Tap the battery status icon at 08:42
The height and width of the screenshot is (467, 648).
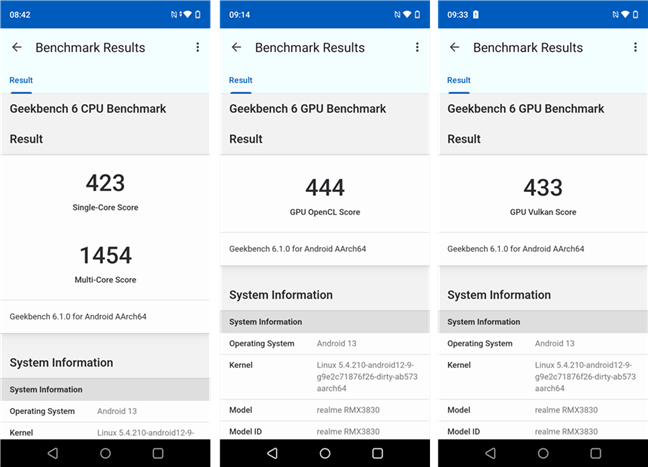(x=198, y=14)
